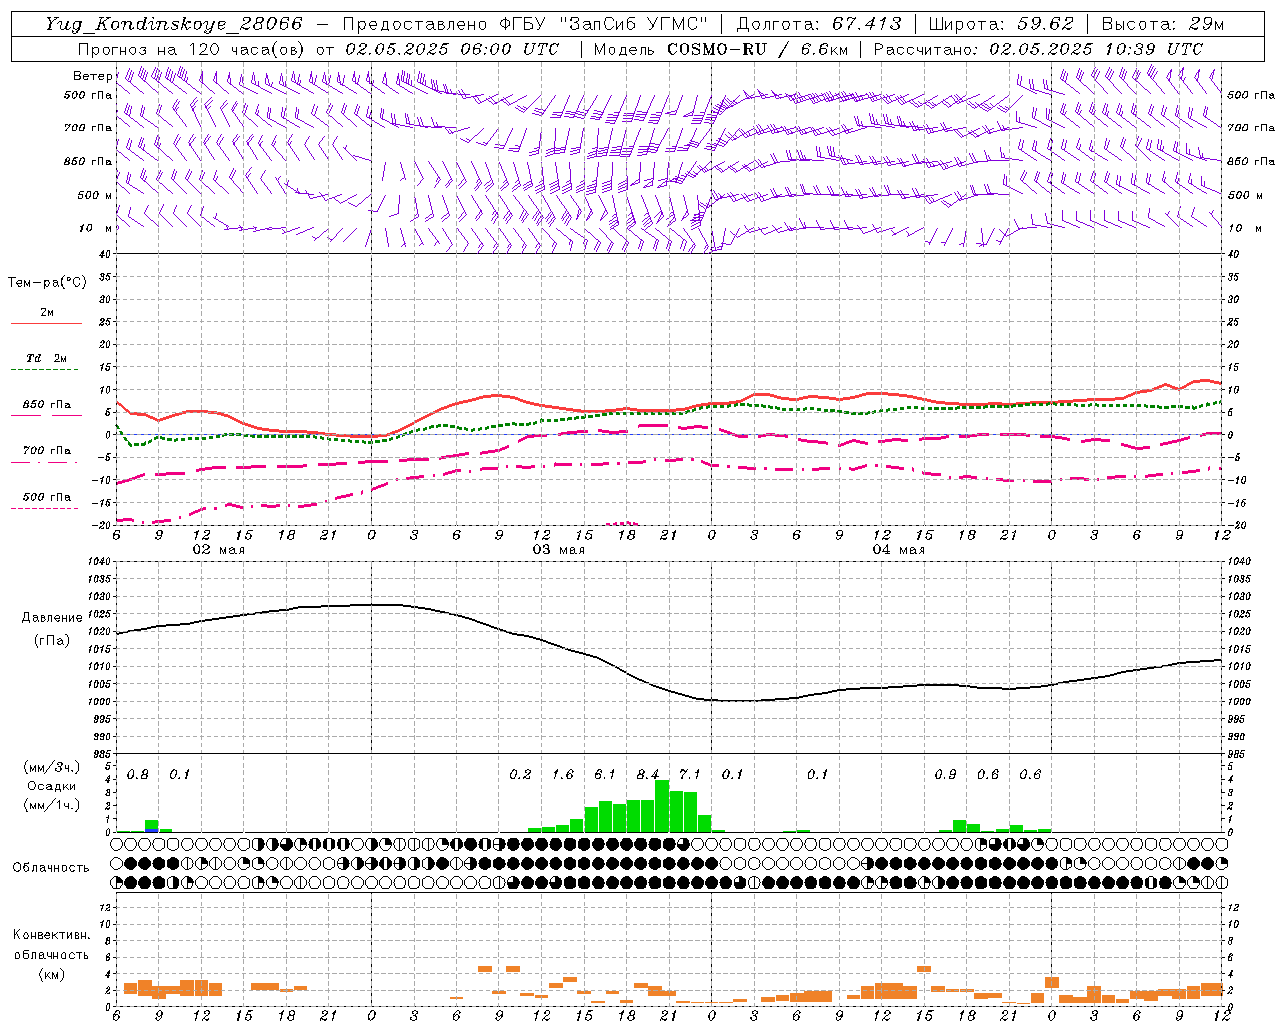Click the model label COSMO-RU / 6.6км

coord(757,49)
